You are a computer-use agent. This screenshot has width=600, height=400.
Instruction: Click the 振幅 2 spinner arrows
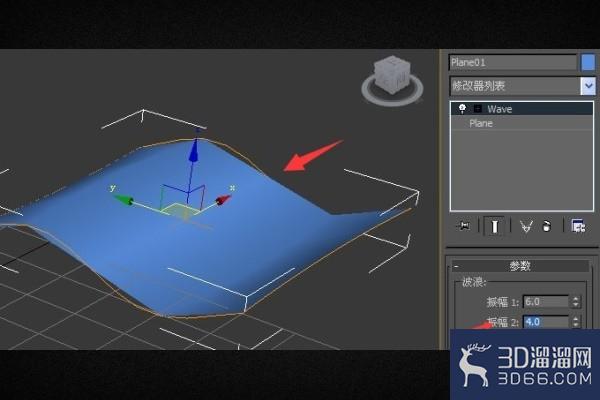pyautogui.click(x=576, y=322)
